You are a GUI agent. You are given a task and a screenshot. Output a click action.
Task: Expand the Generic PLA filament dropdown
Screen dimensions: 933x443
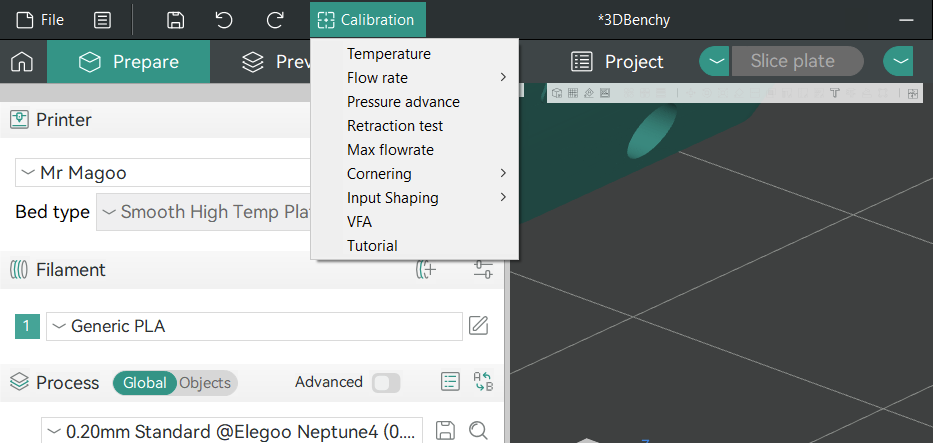(x=254, y=326)
